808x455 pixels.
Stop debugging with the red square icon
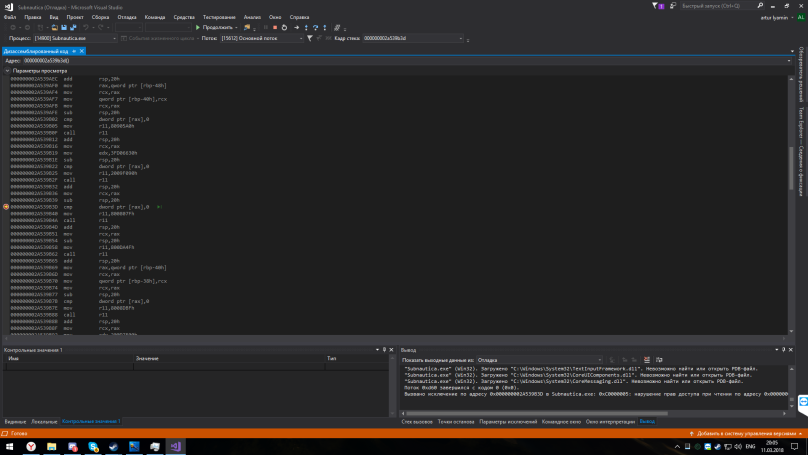pos(275,27)
